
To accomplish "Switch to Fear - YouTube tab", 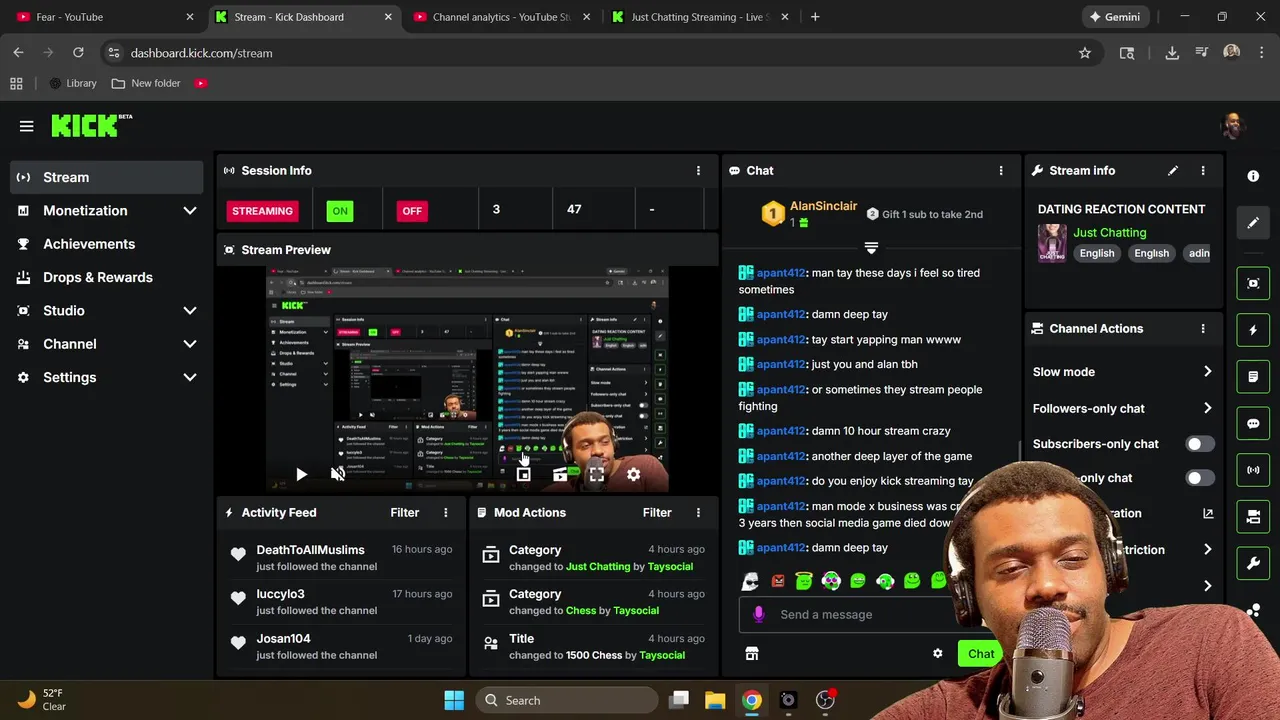I will click(104, 17).
